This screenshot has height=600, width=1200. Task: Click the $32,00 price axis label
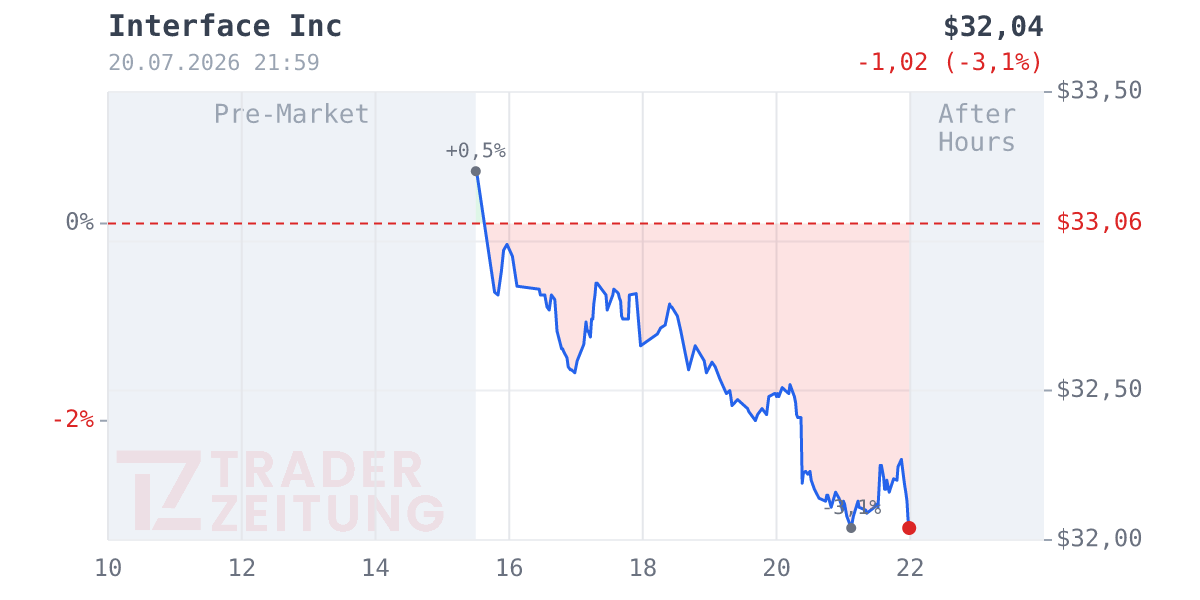pos(1099,539)
